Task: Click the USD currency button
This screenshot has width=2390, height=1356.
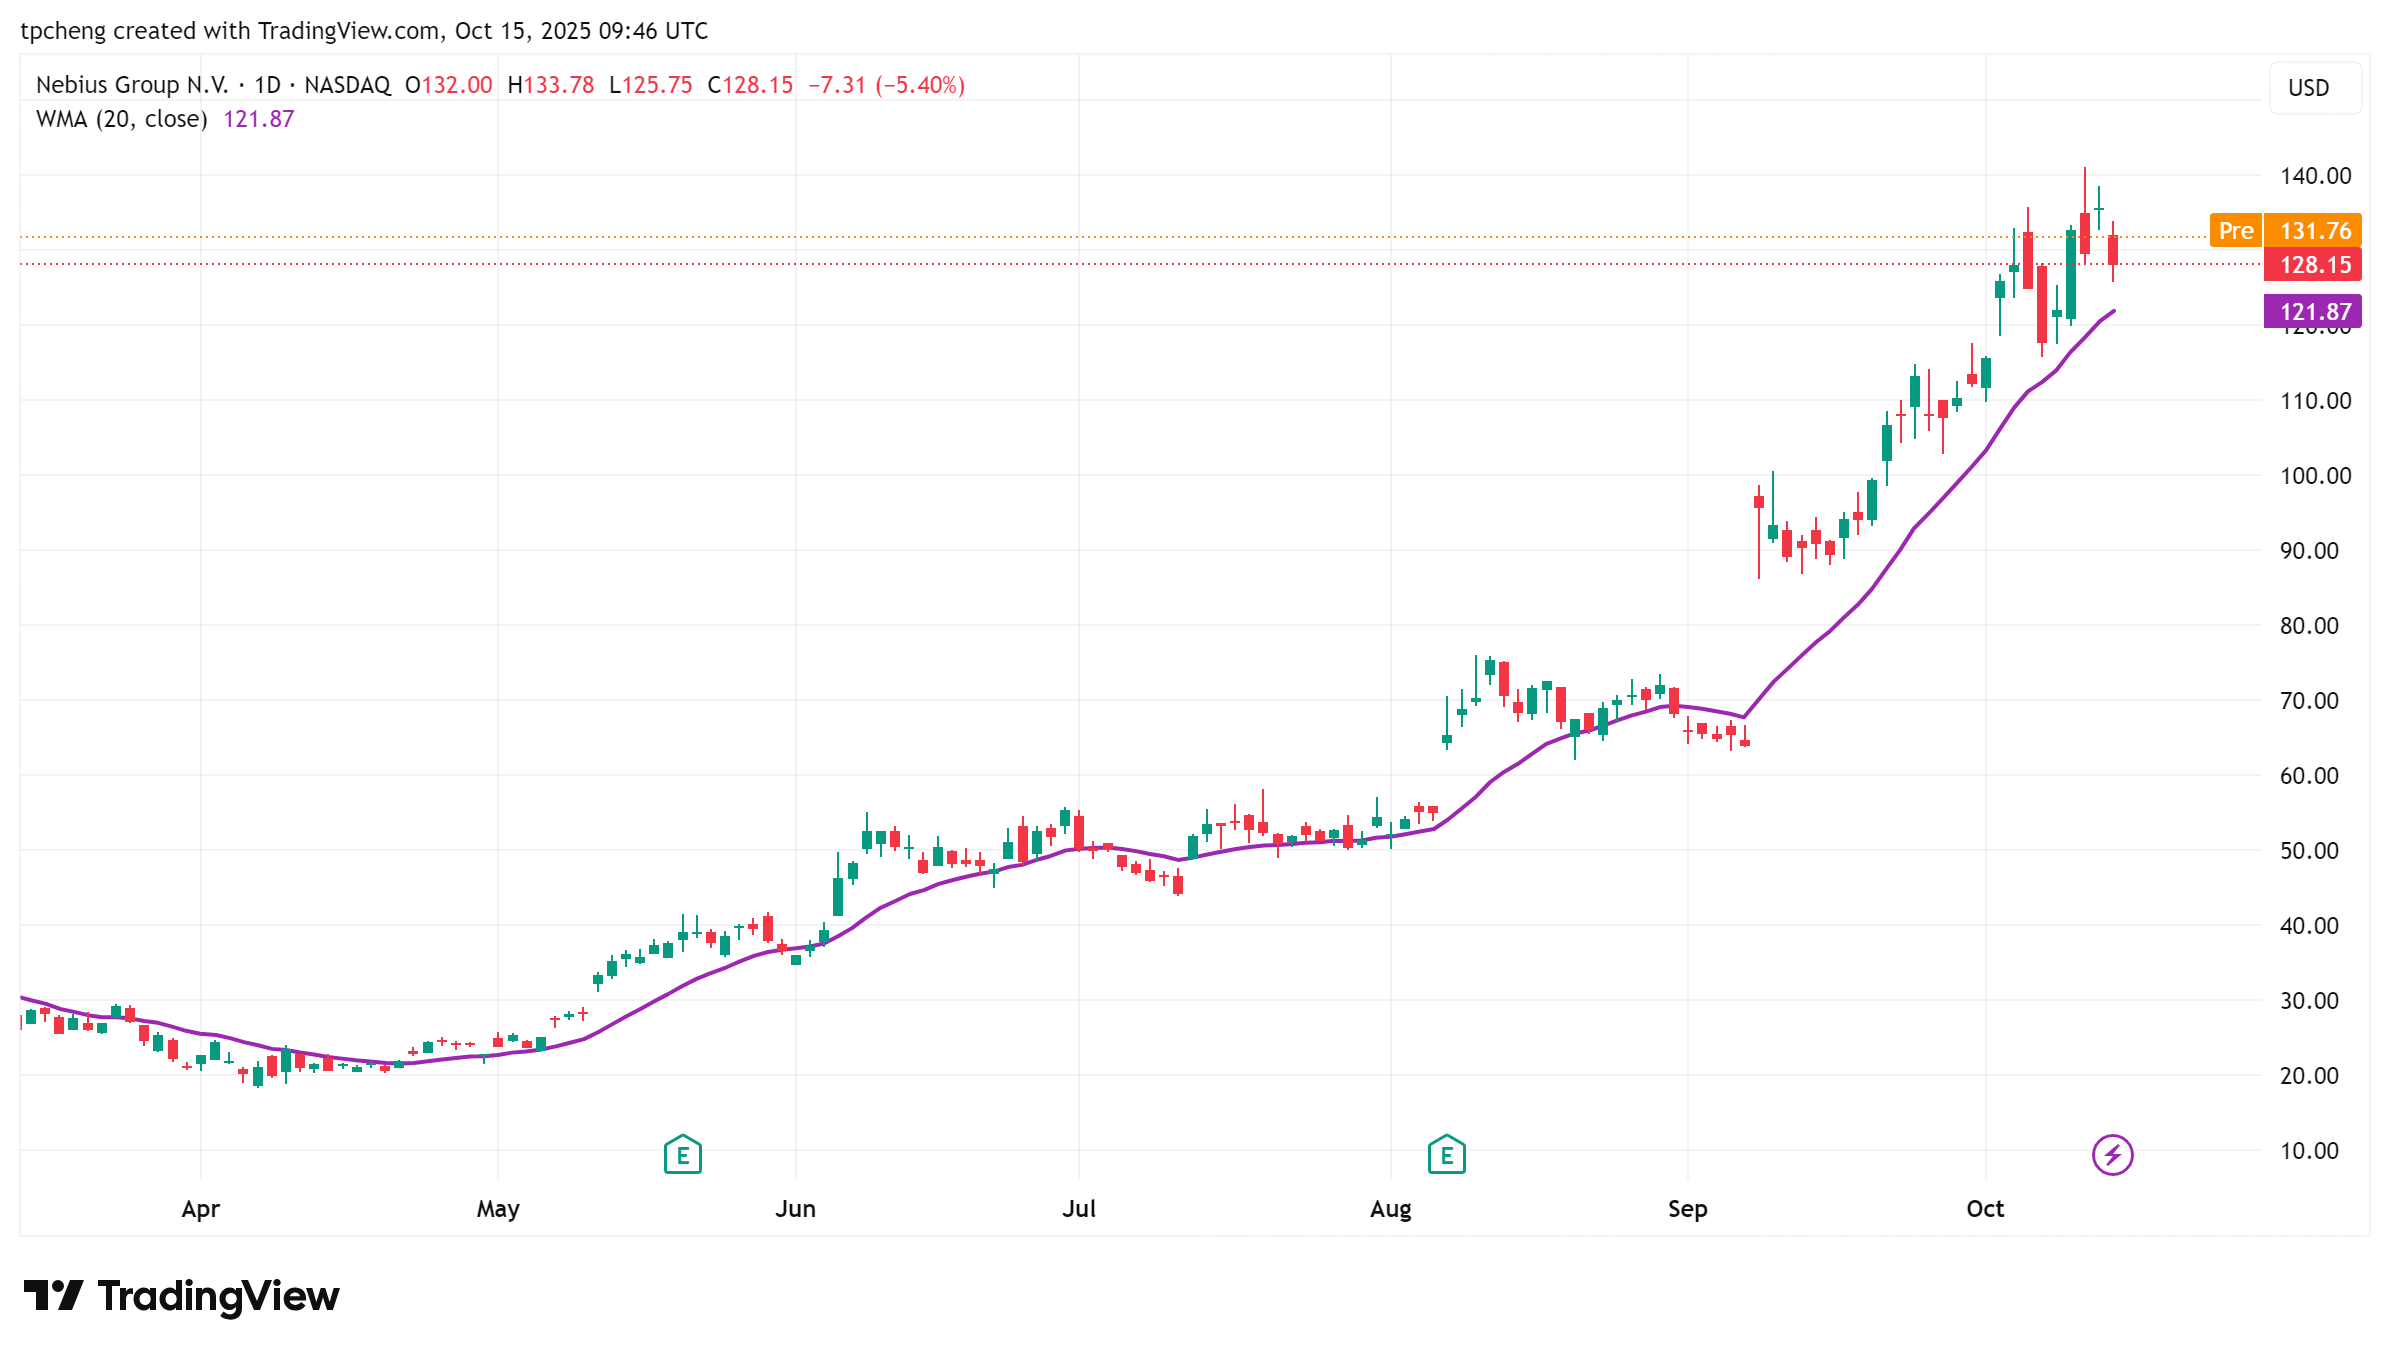Action: tap(2308, 88)
